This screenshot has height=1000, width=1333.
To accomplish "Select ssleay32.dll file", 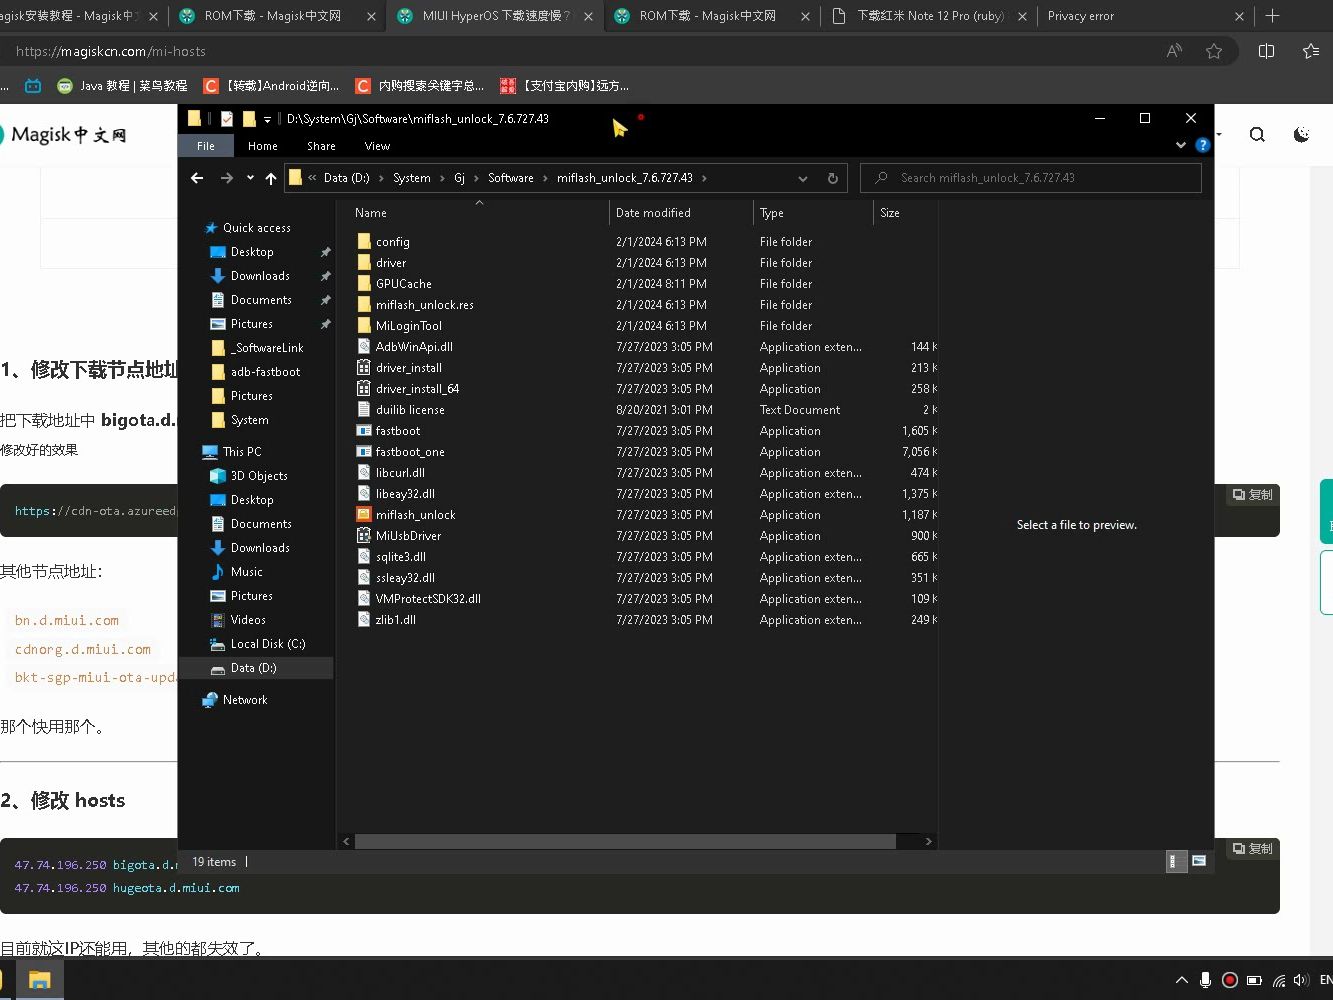I will tap(405, 578).
